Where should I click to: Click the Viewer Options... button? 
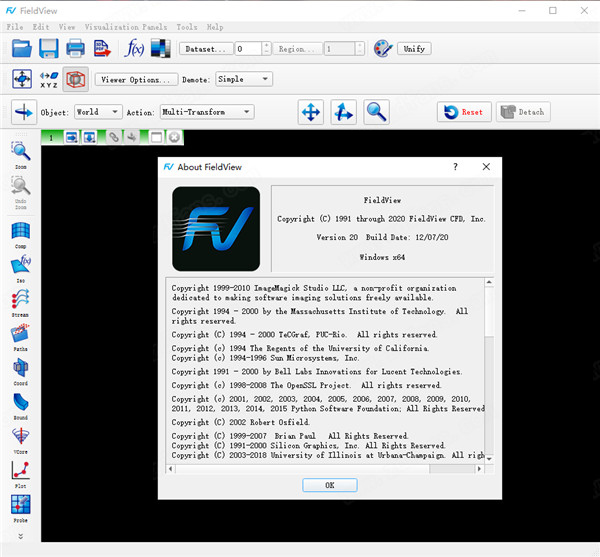click(136, 80)
